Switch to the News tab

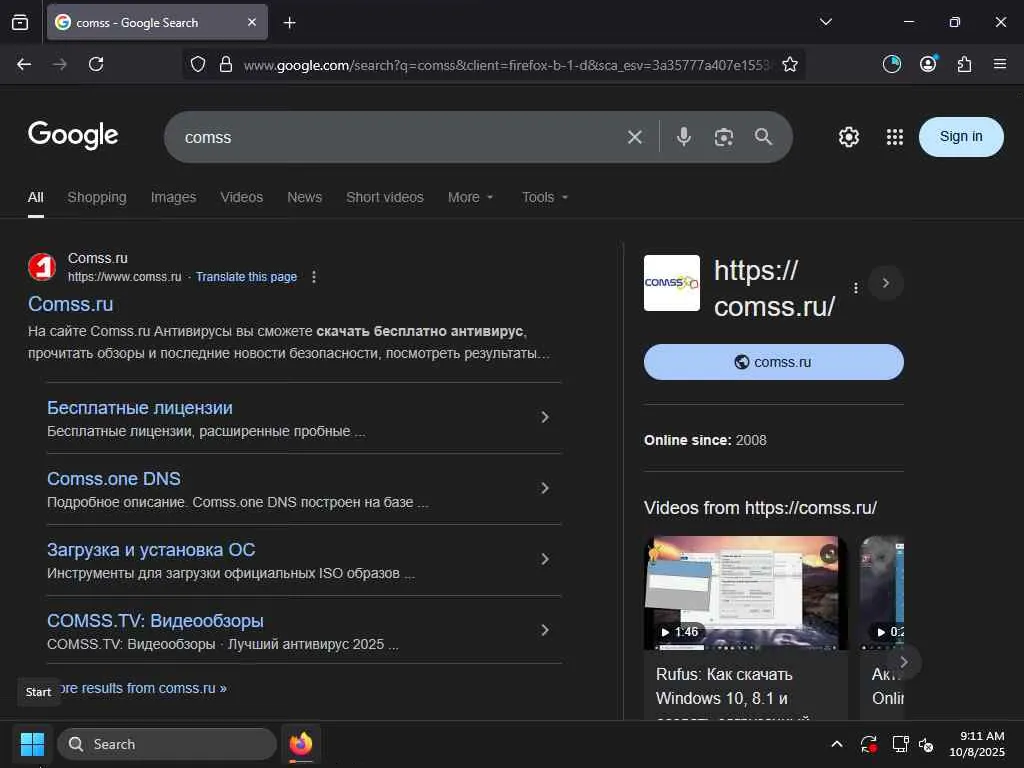point(304,197)
